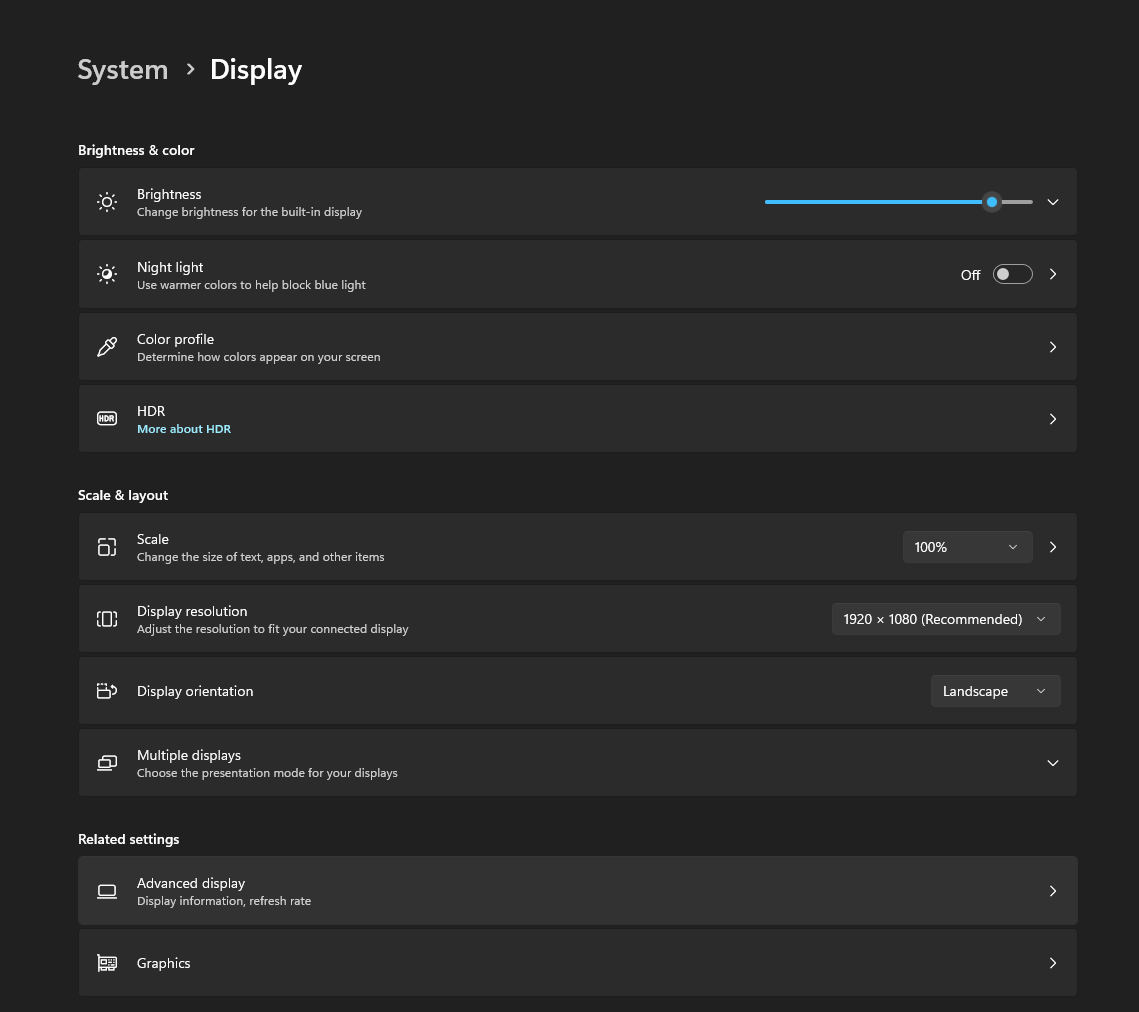The height and width of the screenshot is (1012, 1139).
Task: Click the brightness slider thumb
Action: pyautogui.click(x=991, y=202)
